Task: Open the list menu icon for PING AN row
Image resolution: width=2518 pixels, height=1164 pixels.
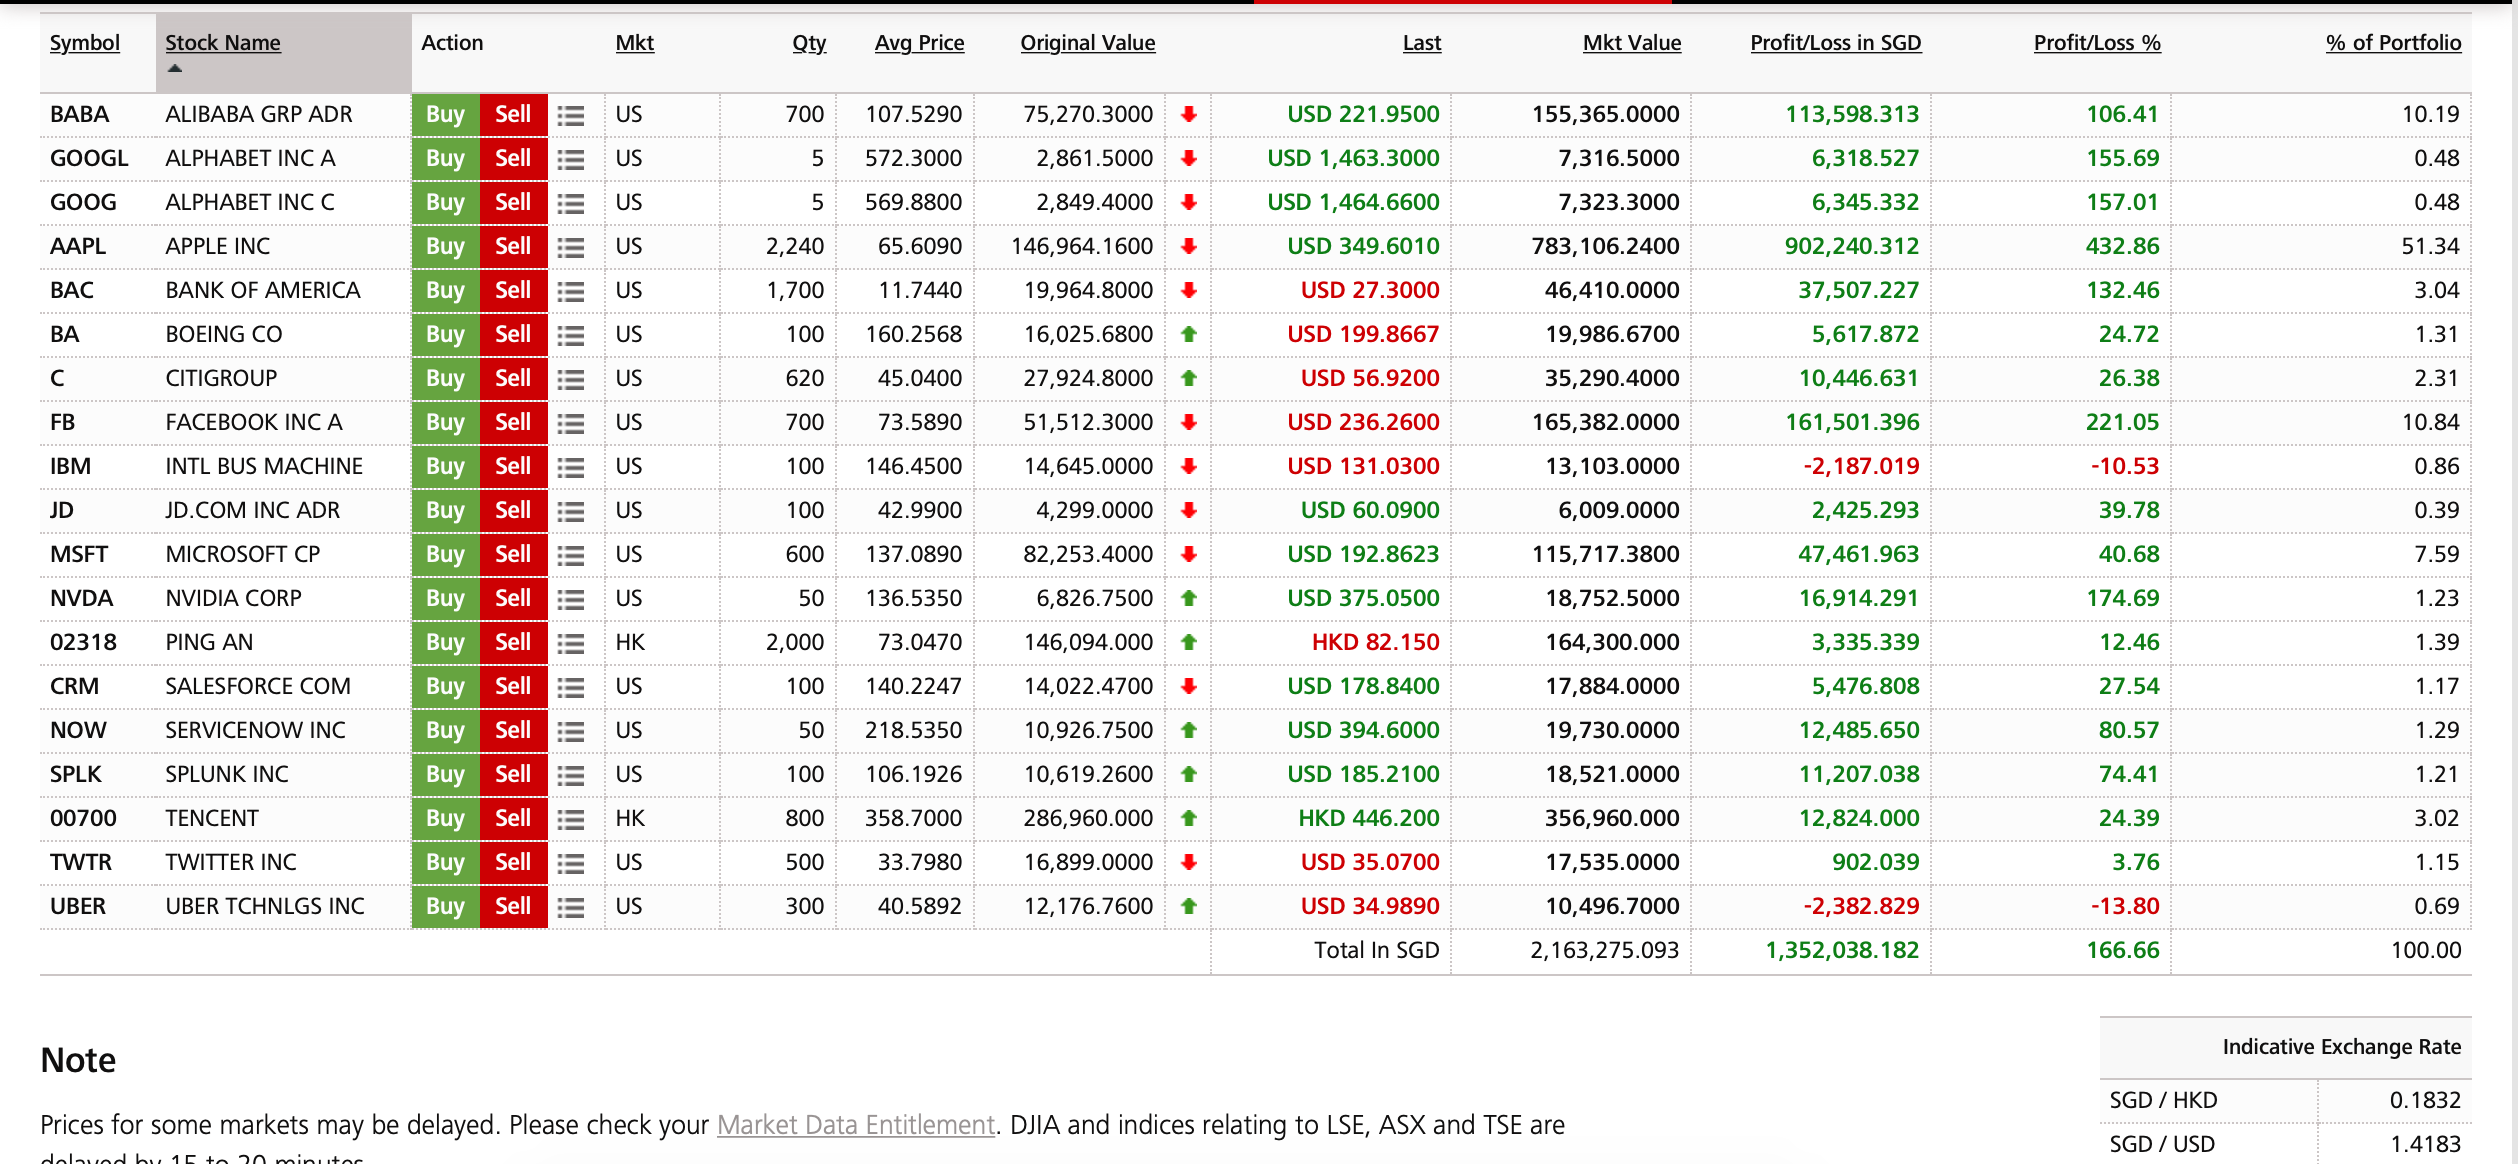Action: tap(571, 643)
